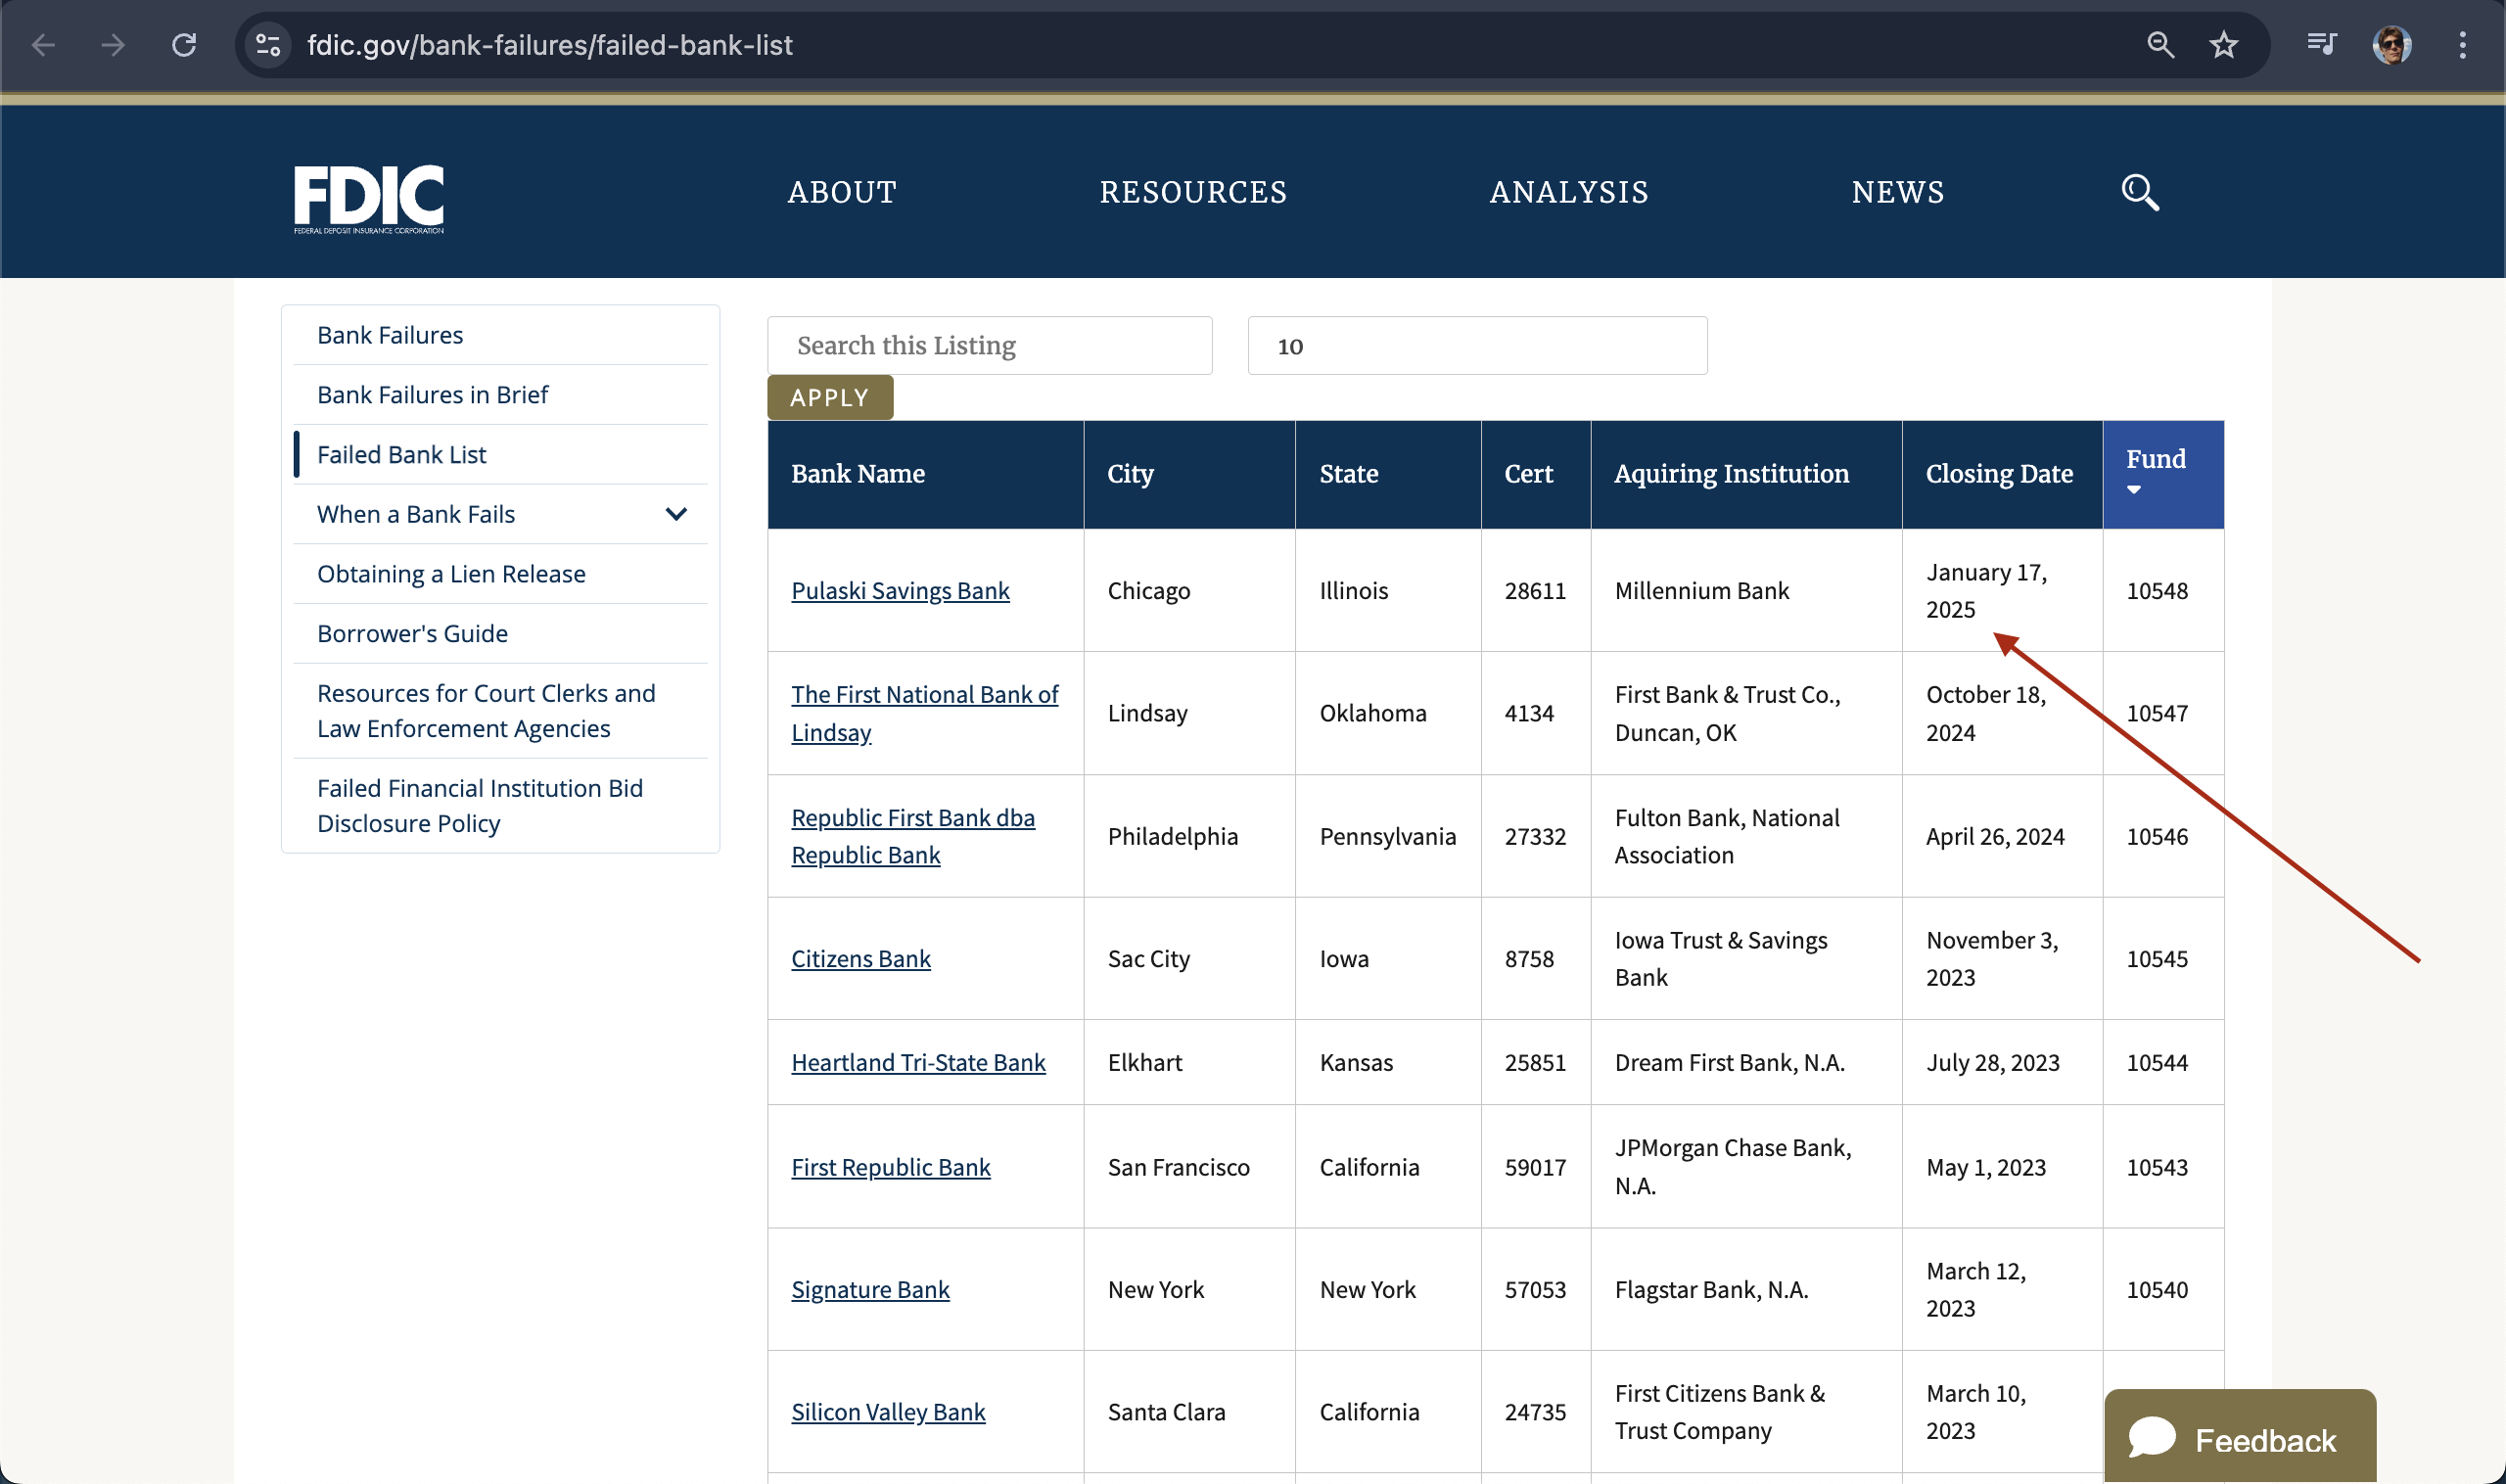This screenshot has width=2506, height=1484.
Task: Open the site search magnifier in FDIC header
Action: (2140, 192)
